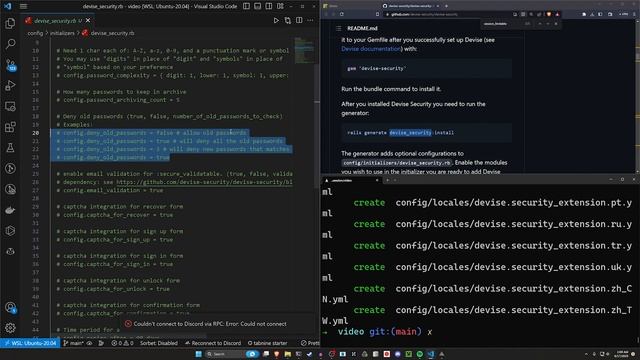
Task: Open the Explorer view in VS Code
Action: [x=10, y=23]
